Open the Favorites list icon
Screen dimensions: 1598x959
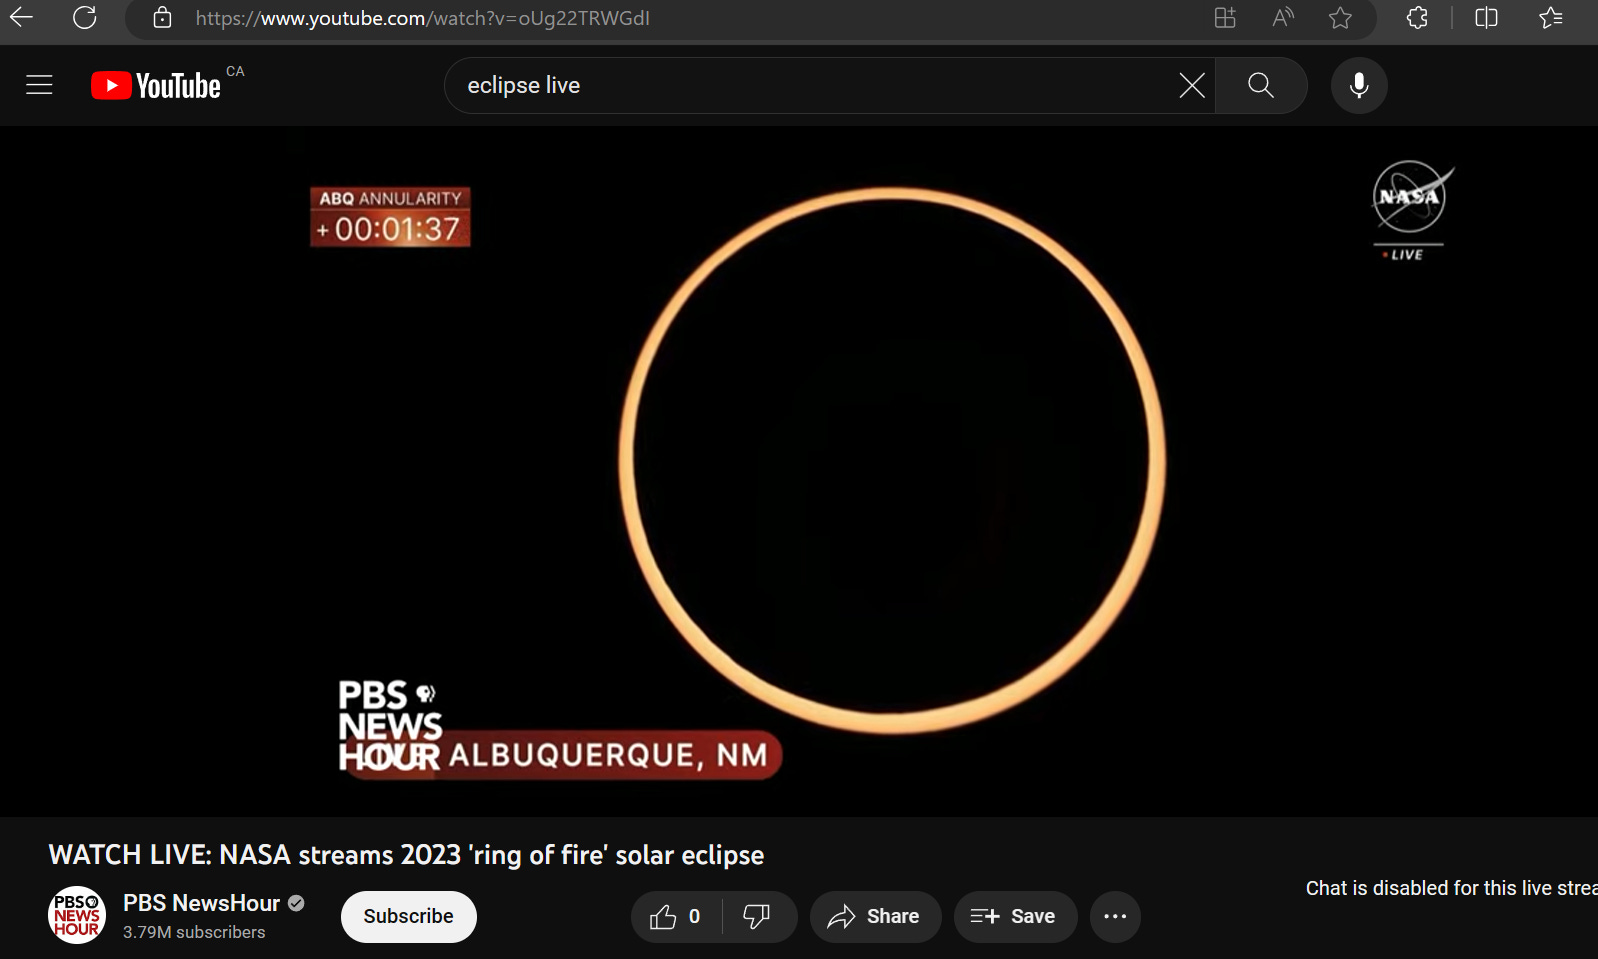tap(1551, 17)
